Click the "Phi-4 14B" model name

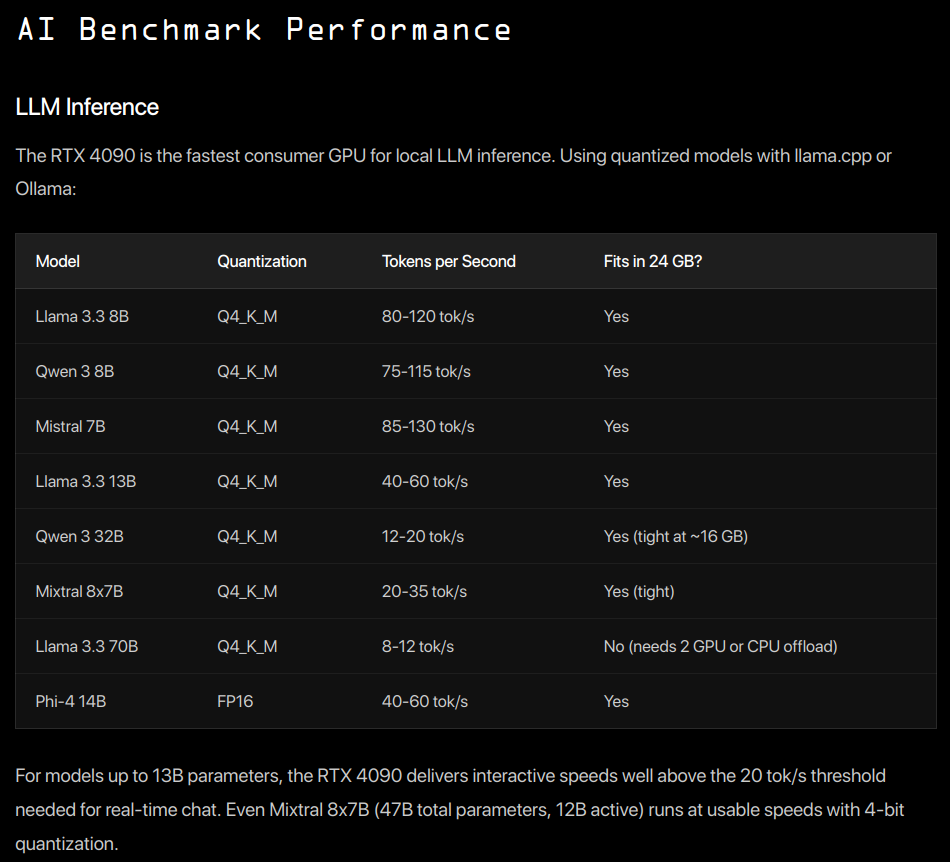70,701
